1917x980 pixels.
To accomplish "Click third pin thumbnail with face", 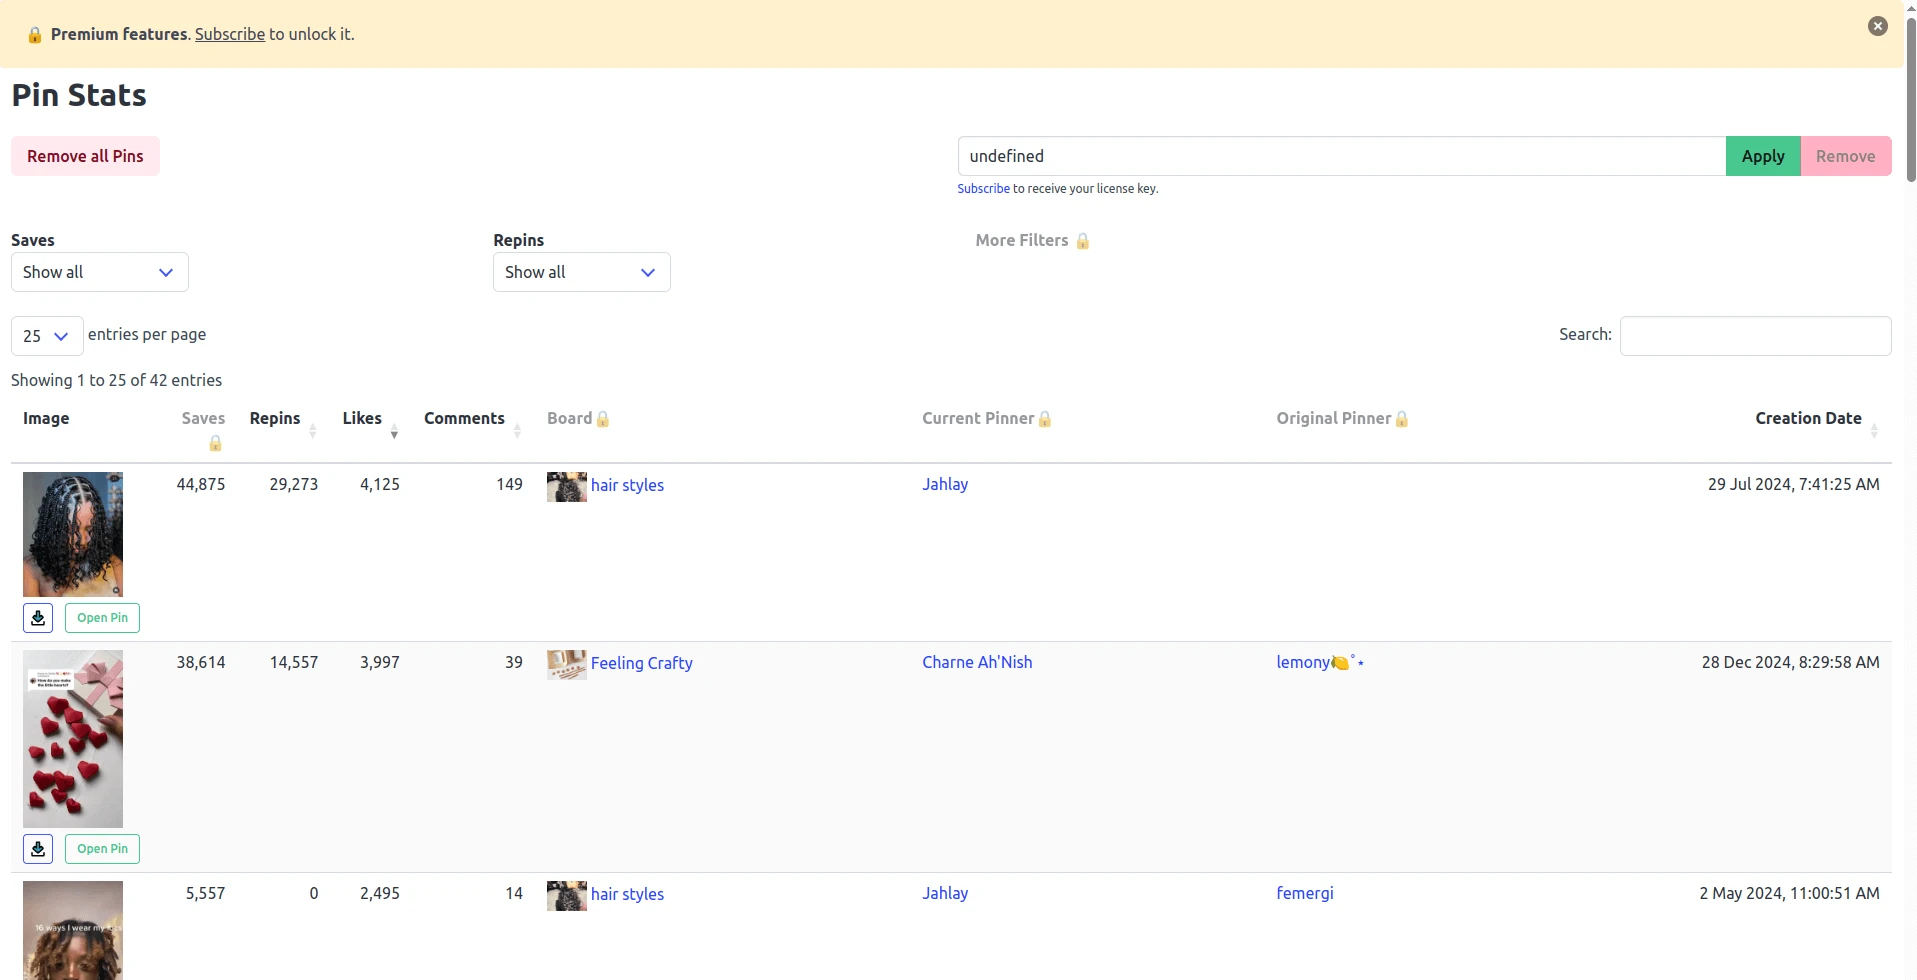I will tap(73, 930).
